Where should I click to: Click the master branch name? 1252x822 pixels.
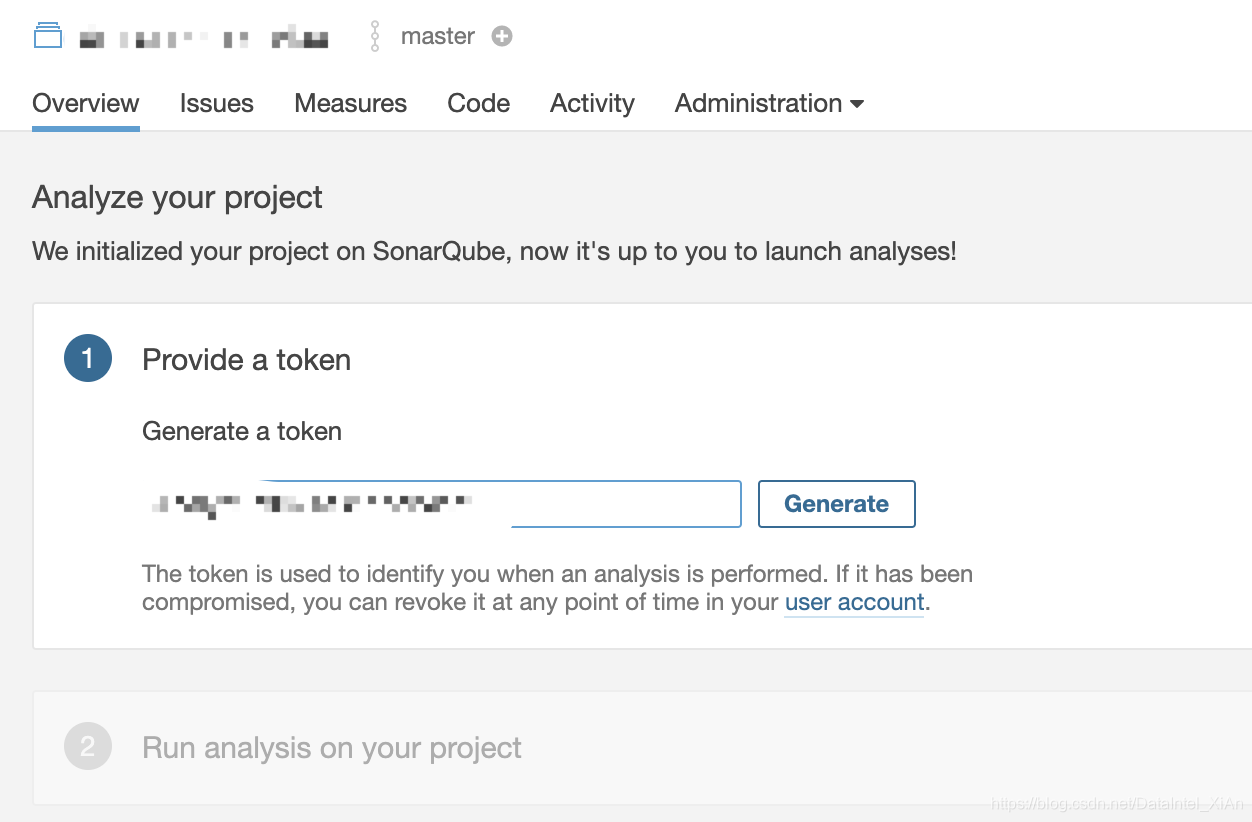[x=438, y=36]
